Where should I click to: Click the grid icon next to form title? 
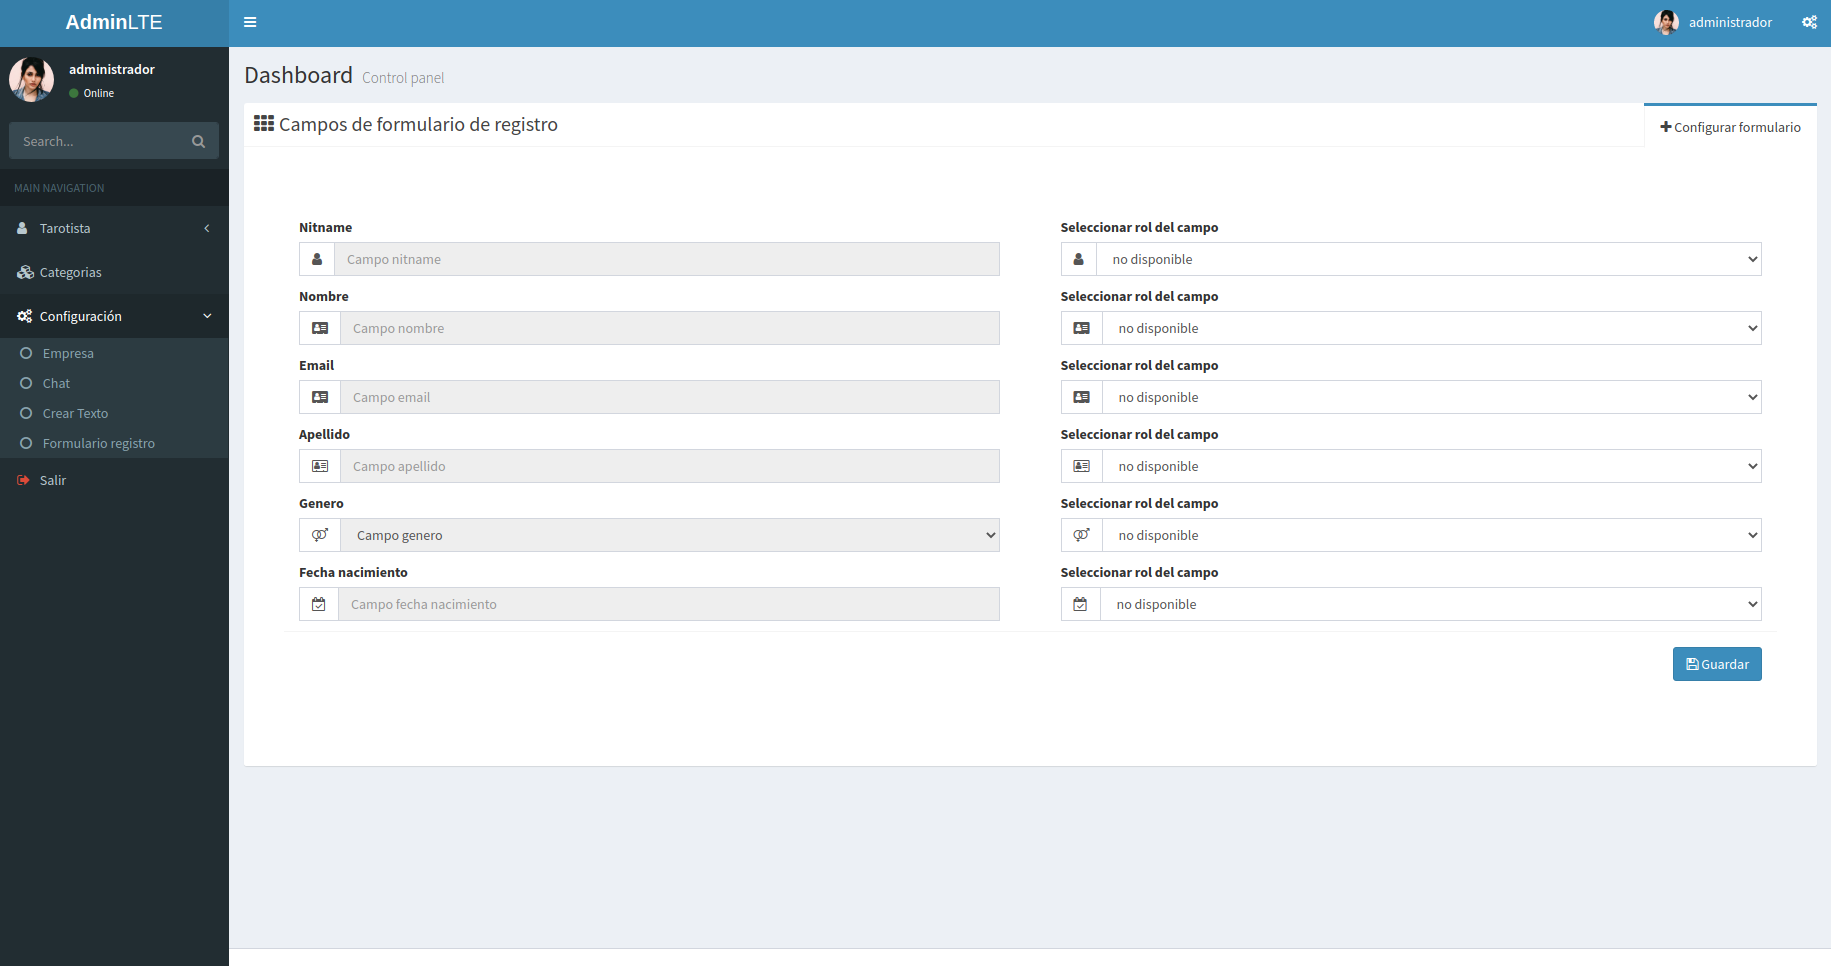pos(264,124)
